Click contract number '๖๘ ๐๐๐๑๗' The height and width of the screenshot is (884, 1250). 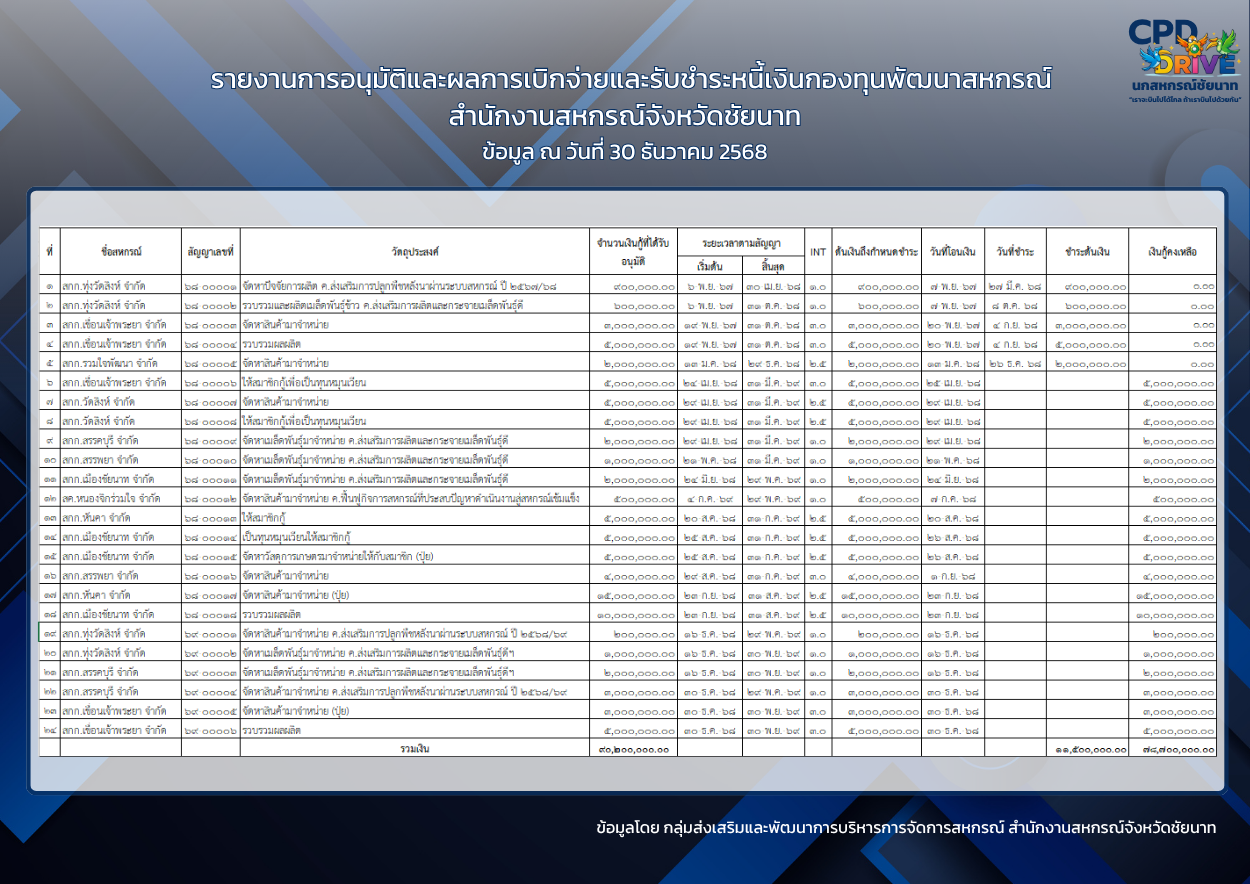pos(211,594)
